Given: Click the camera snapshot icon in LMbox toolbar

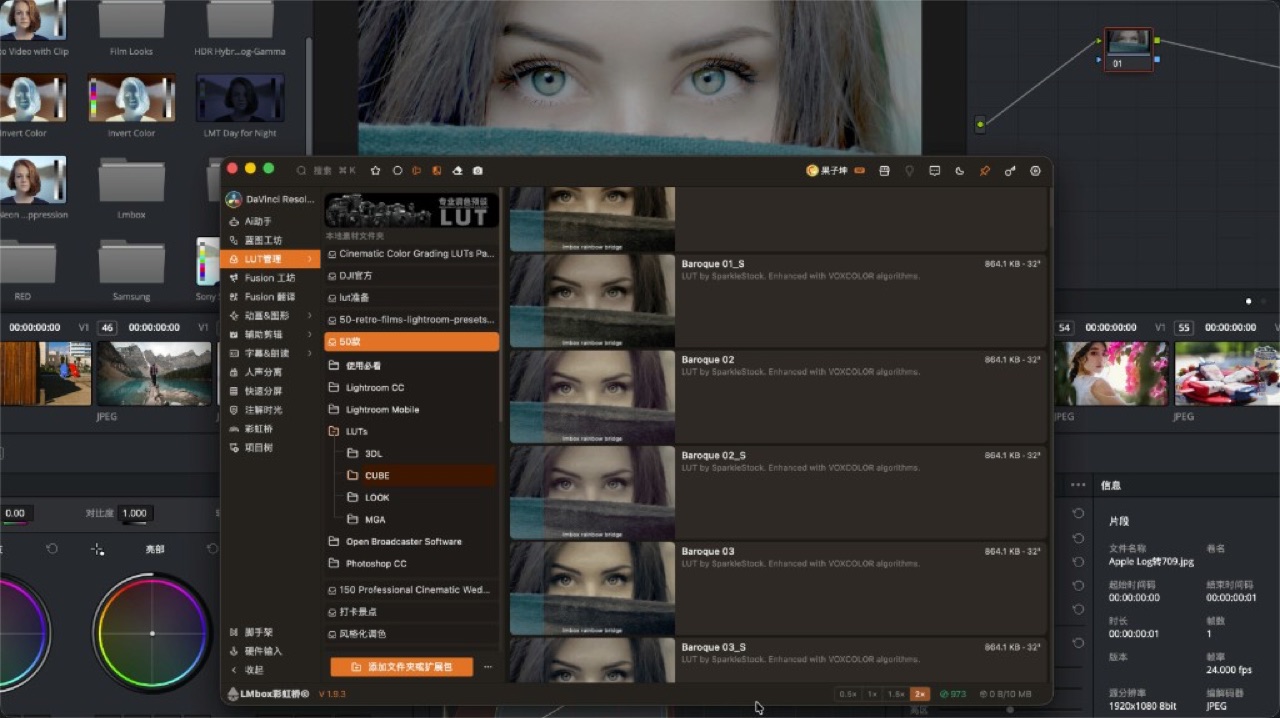Looking at the screenshot, I should pos(478,171).
